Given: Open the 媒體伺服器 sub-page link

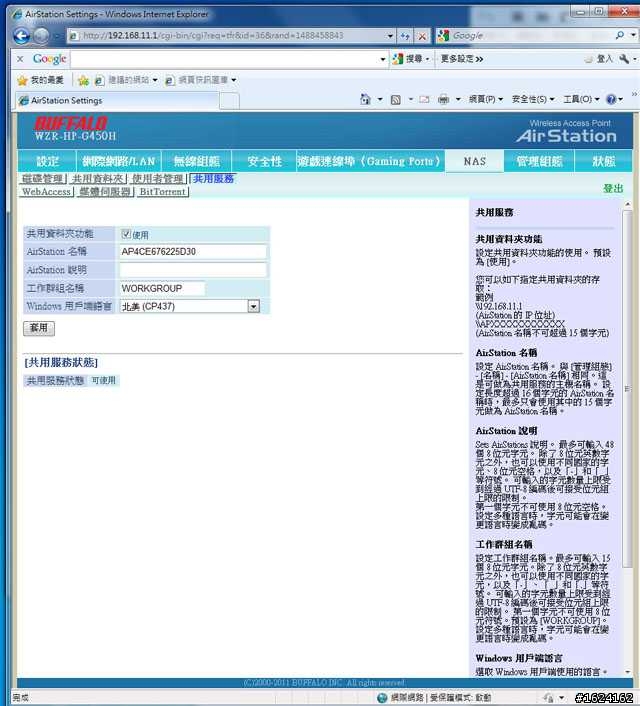Looking at the screenshot, I should (x=105, y=192).
